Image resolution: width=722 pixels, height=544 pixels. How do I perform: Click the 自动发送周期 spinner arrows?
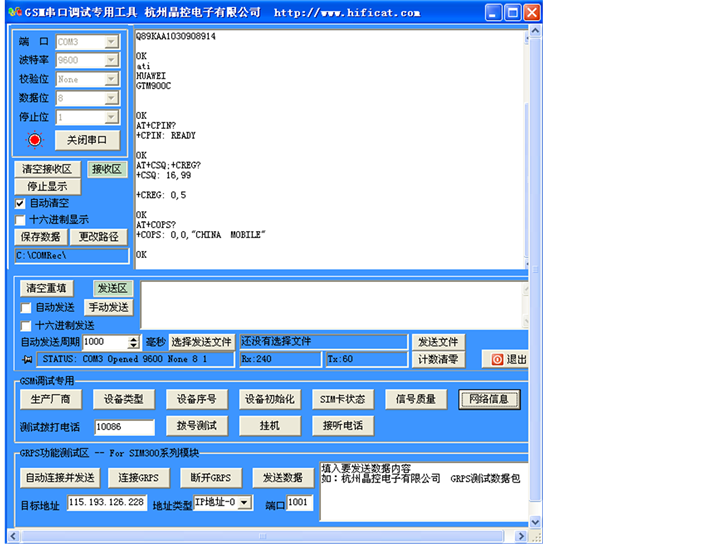click(x=134, y=342)
